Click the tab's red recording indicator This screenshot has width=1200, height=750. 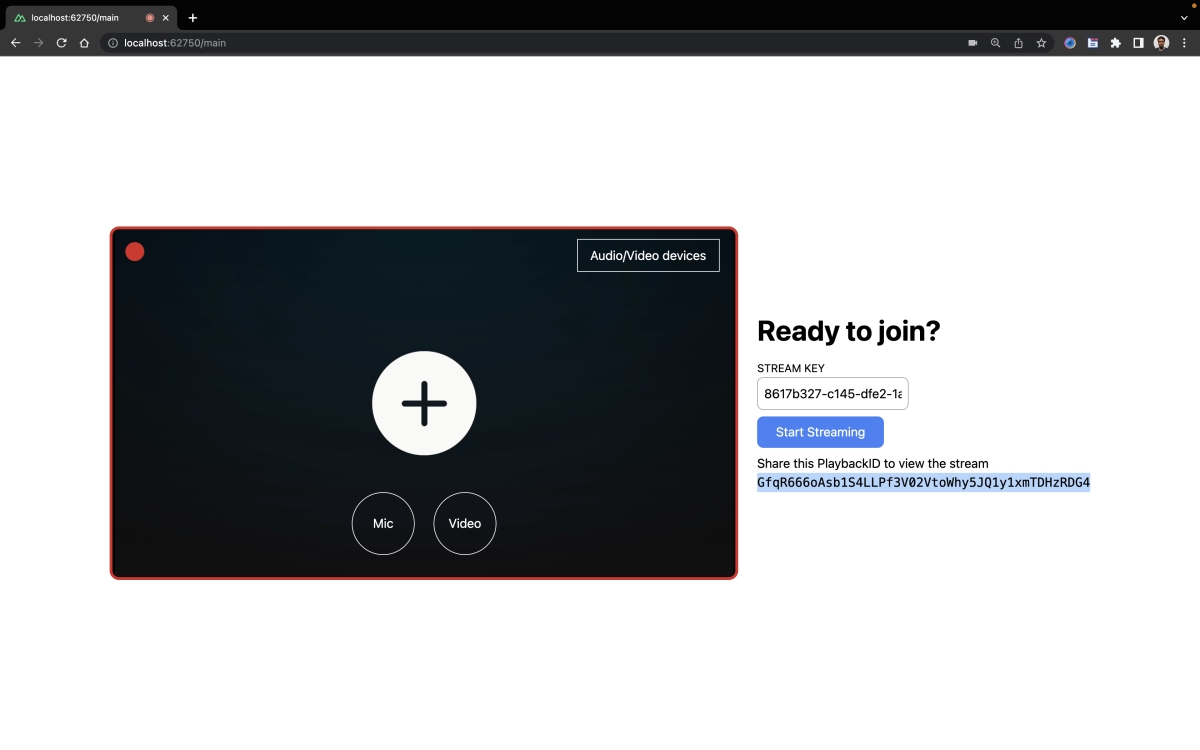[150, 18]
